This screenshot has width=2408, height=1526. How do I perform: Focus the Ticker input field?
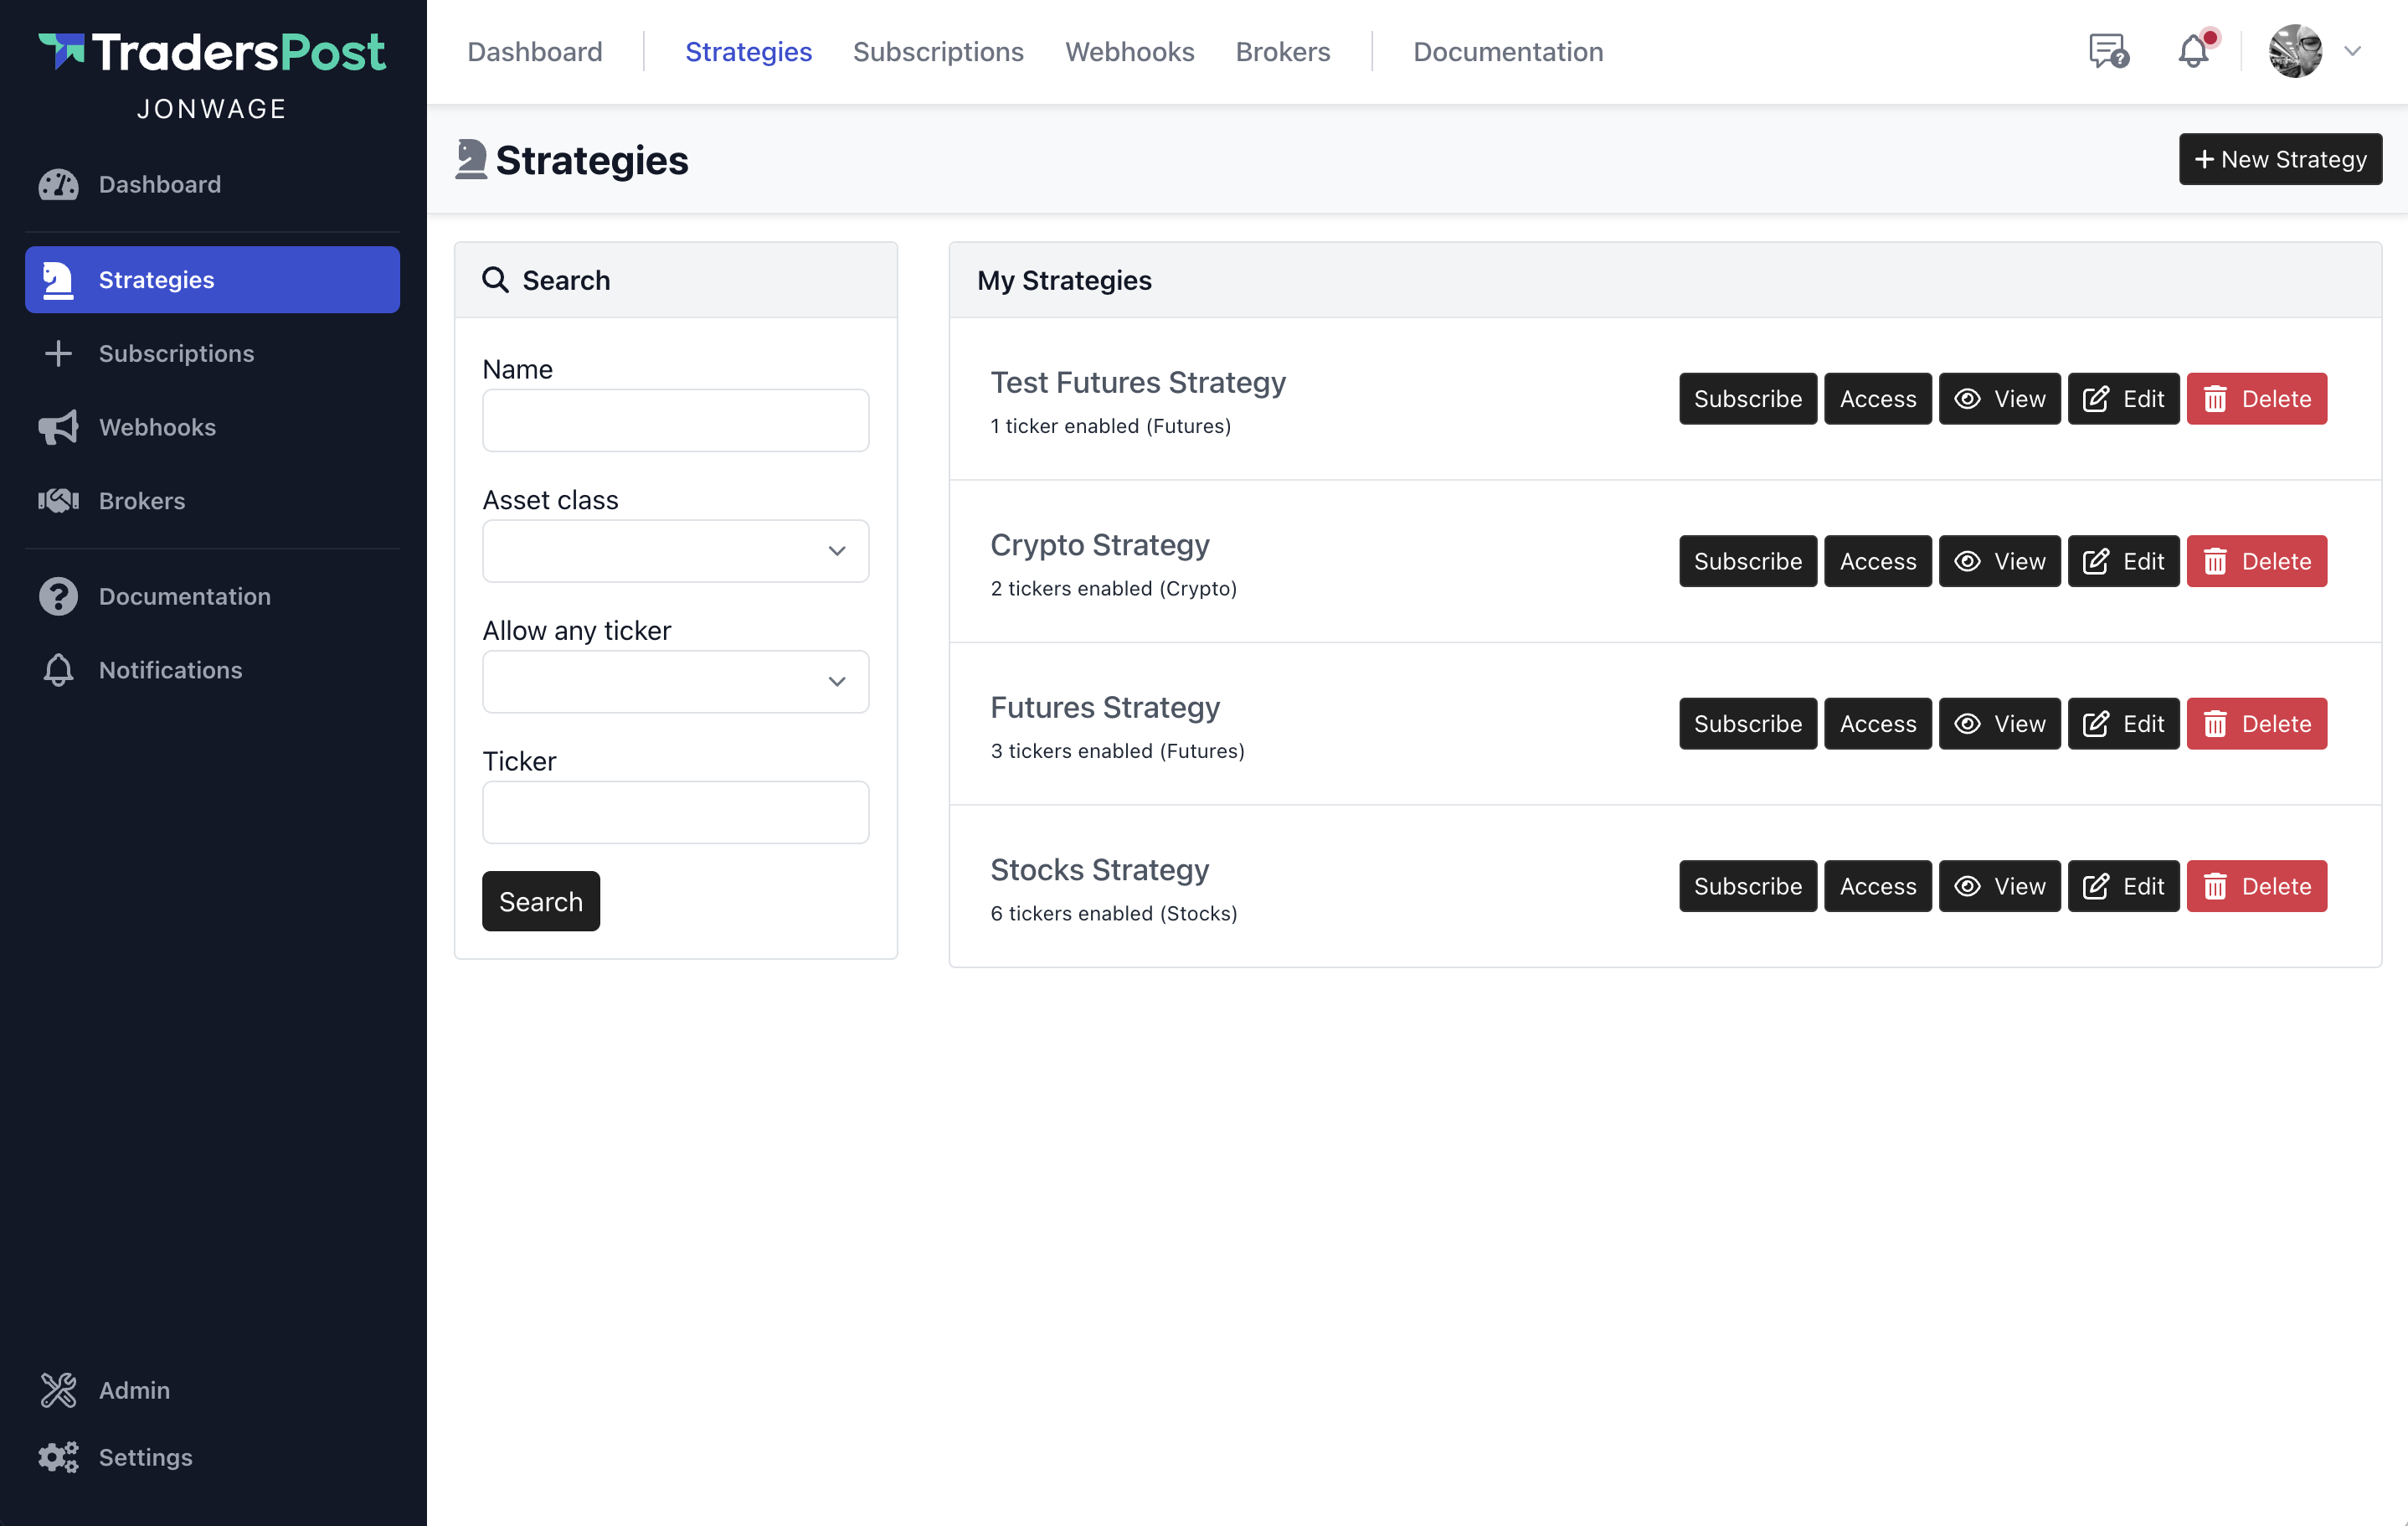675,812
